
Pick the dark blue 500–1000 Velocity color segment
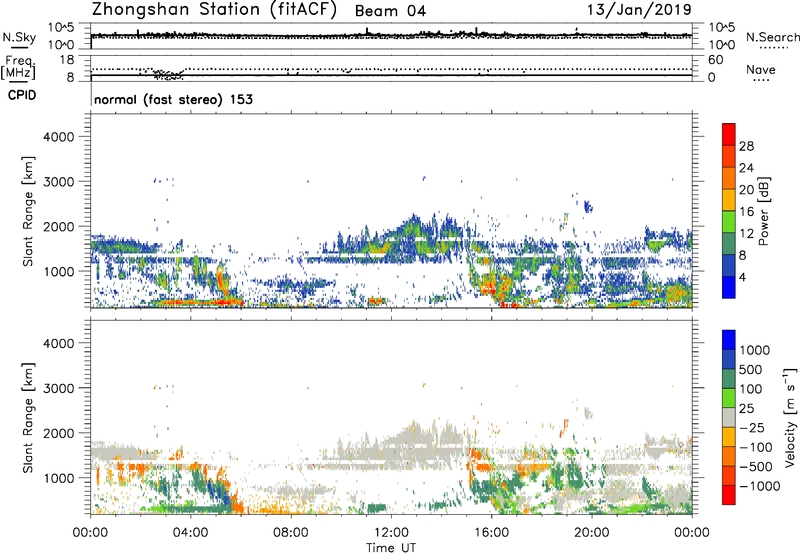click(729, 360)
